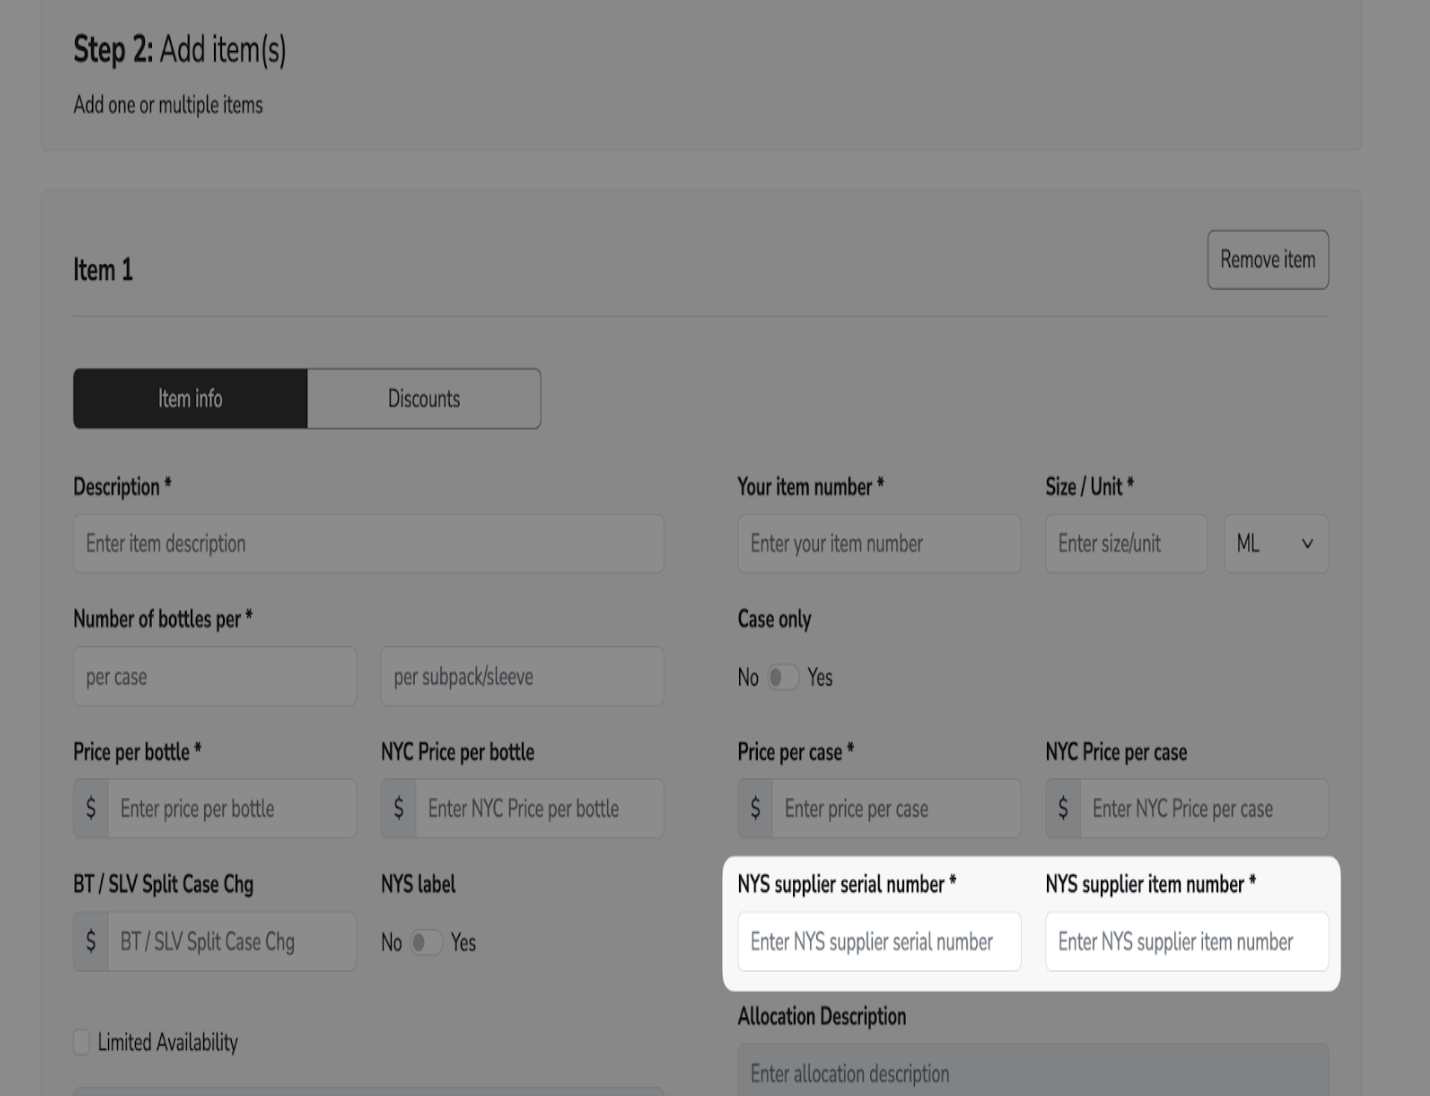Click the per subpack/sleeve field

click(521, 676)
